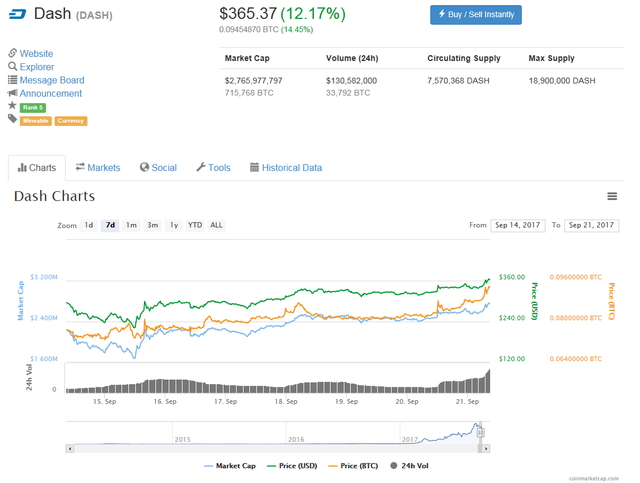Click the Dash logo icon
Viewport: 640px width, 483px height.
pos(18,15)
